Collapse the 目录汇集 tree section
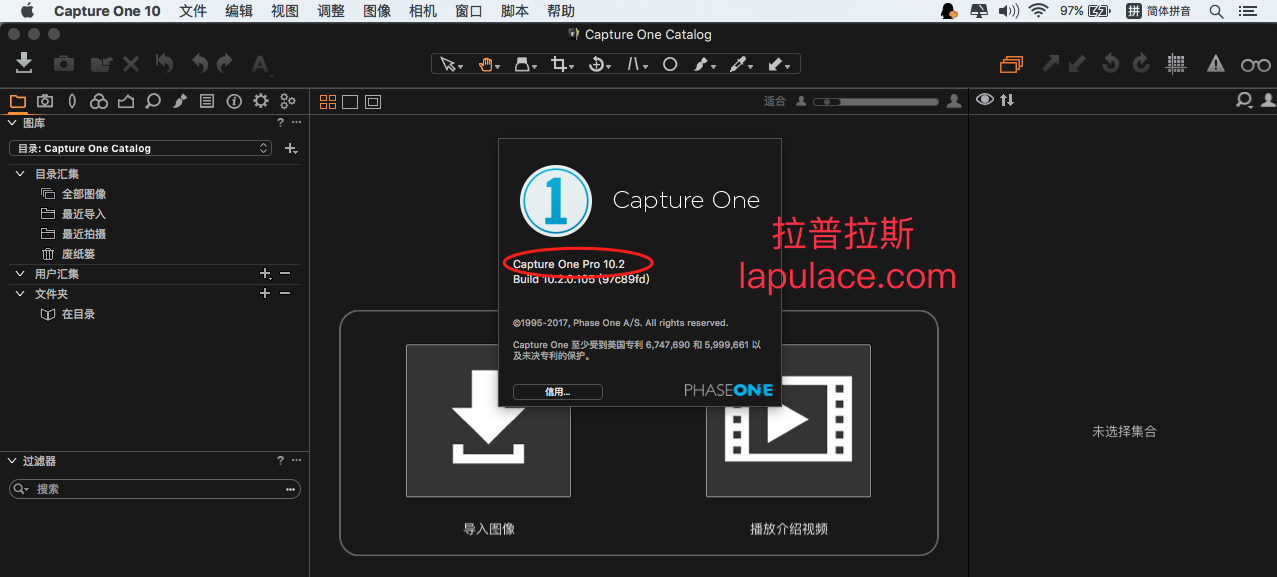 [x=21, y=174]
